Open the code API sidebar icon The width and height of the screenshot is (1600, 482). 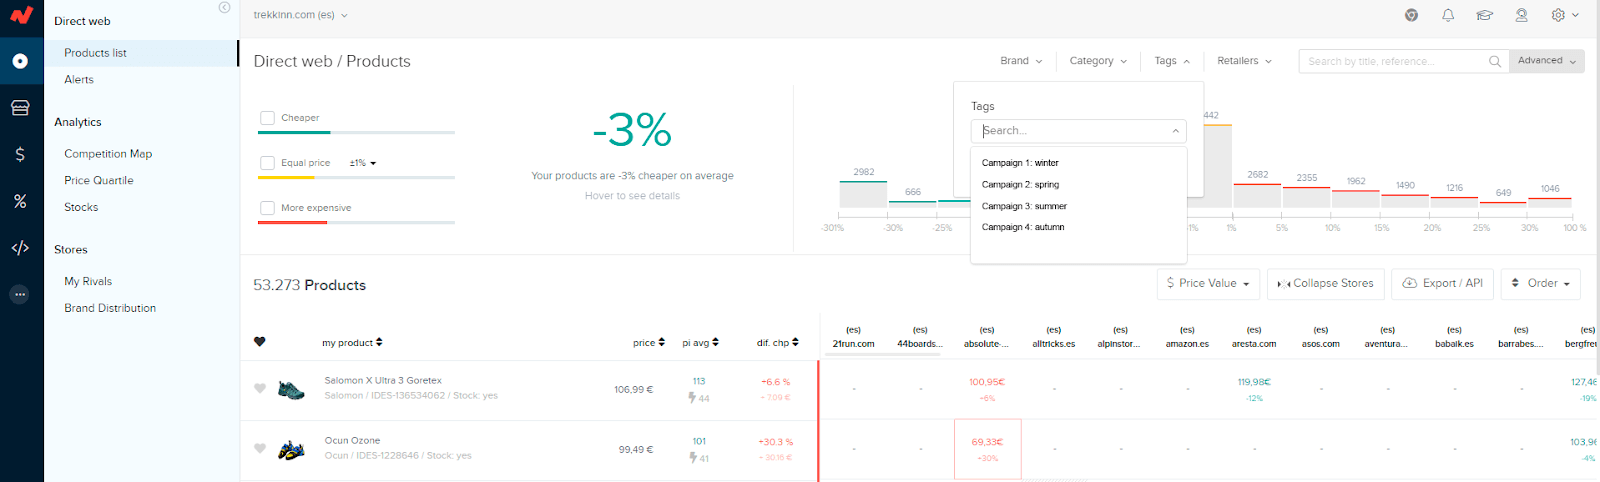(20, 248)
